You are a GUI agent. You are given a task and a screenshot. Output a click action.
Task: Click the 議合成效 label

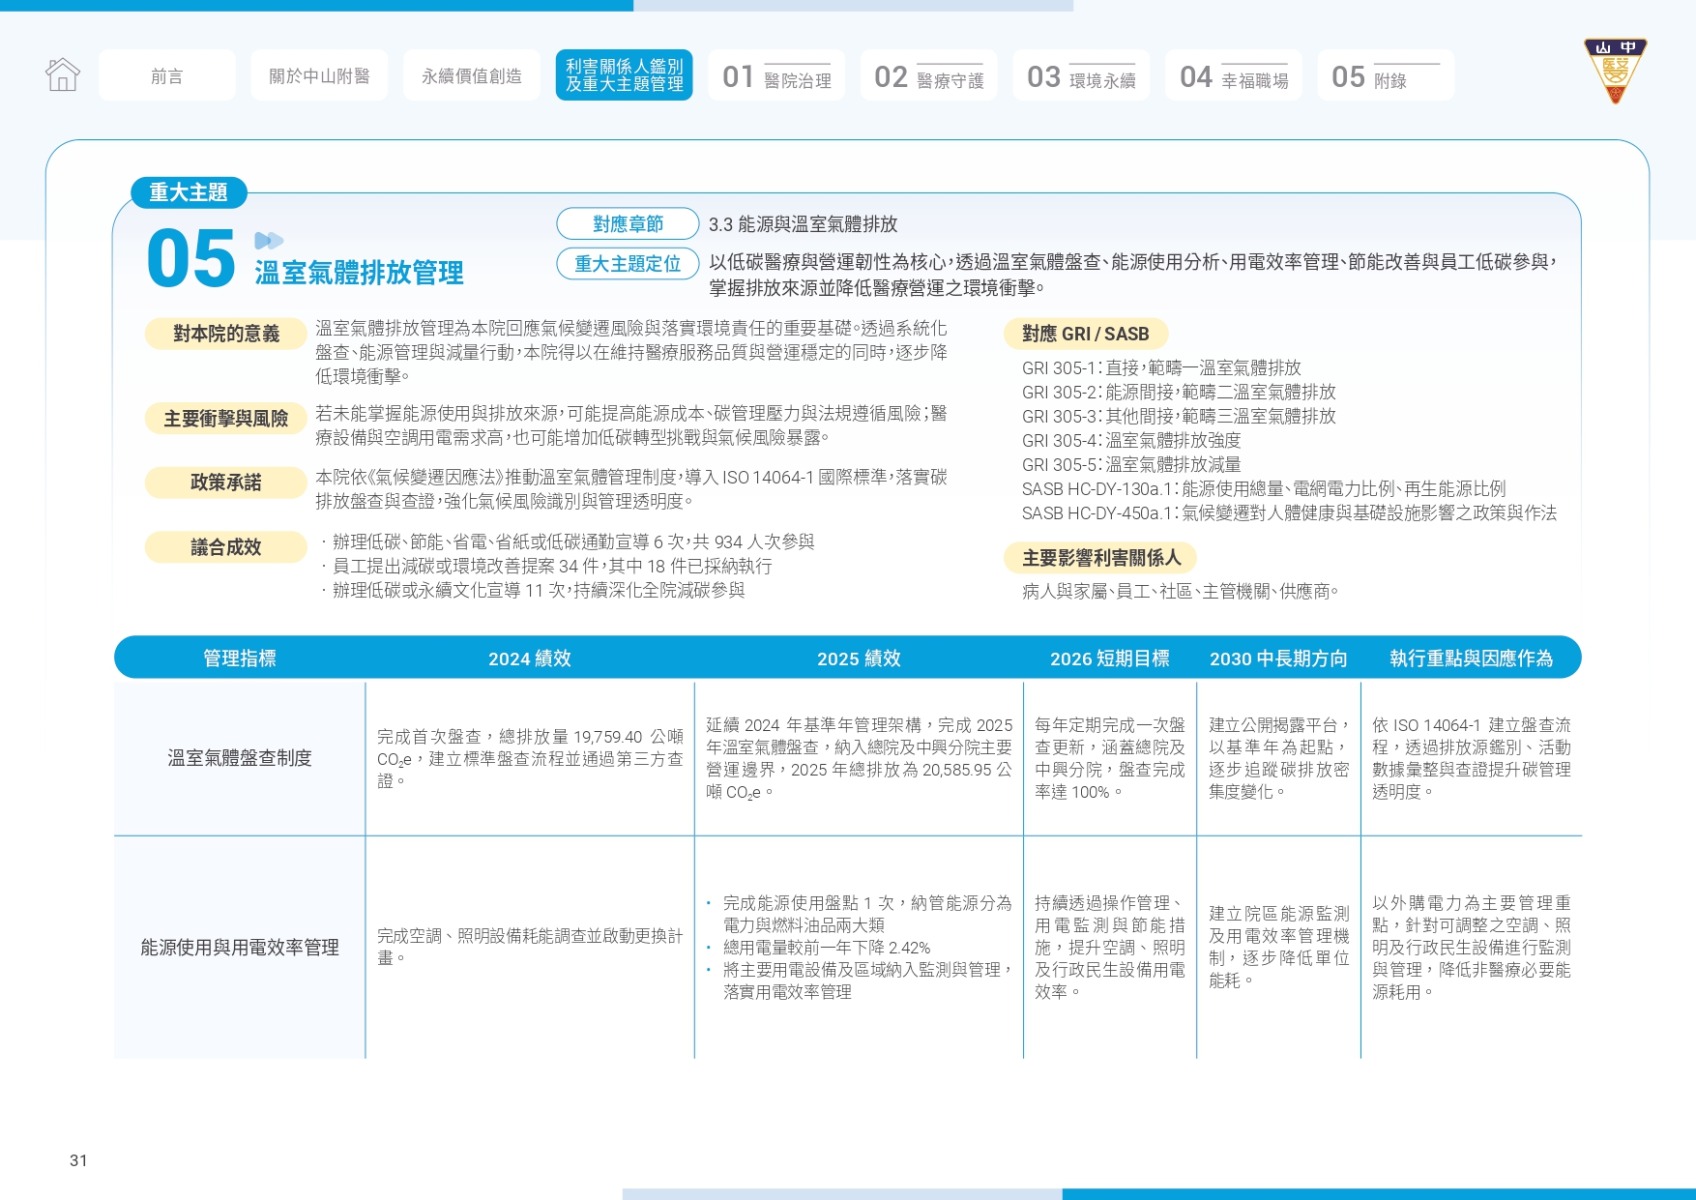click(x=226, y=548)
